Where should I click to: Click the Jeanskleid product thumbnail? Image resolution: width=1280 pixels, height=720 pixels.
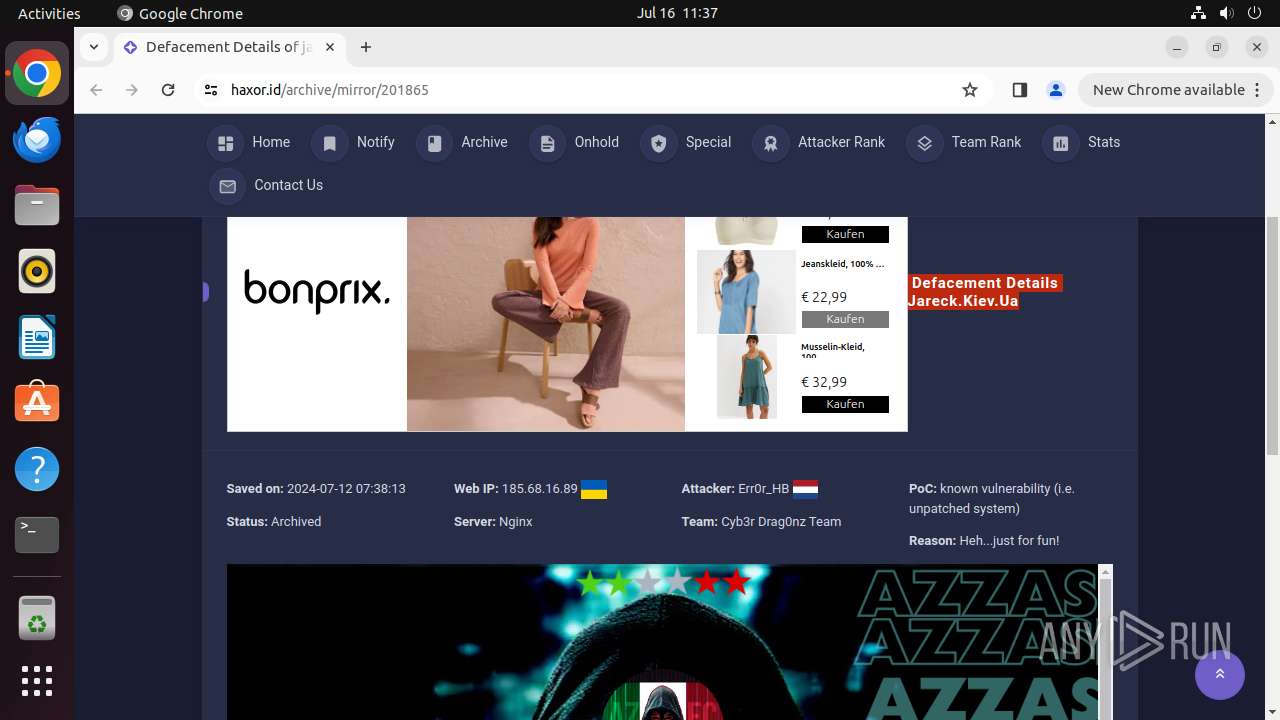[746, 292]
